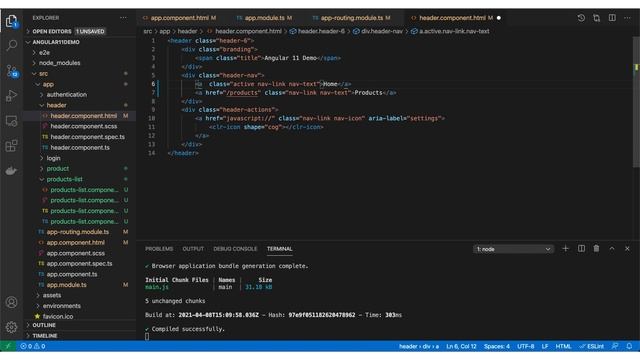Open the Debug Console panel tab

point(235,249)
